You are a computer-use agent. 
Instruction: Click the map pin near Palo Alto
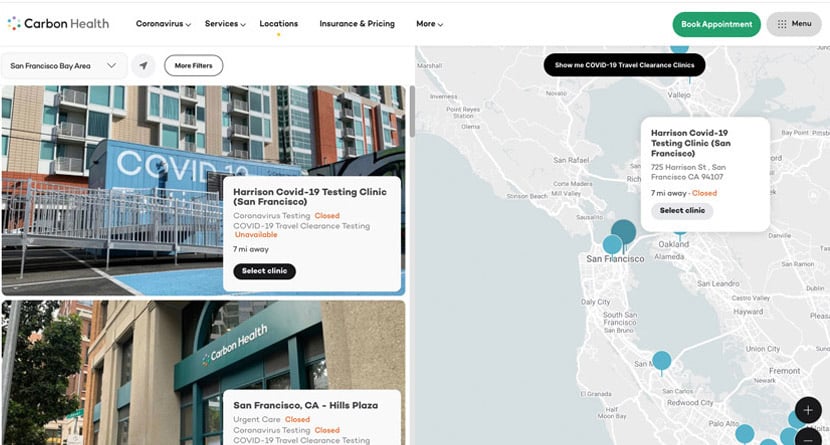[x=745, y=432]
